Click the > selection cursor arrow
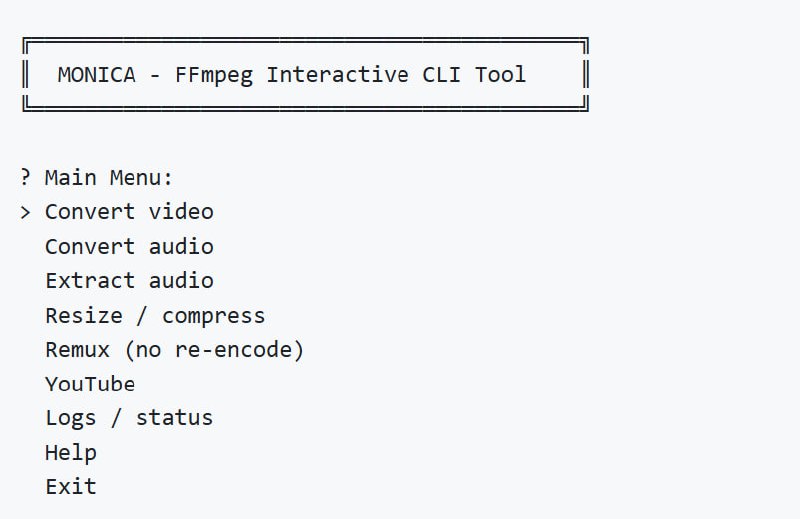Viewport: 800px width, 519px height. pyautogui.click(x=26, y=212)
